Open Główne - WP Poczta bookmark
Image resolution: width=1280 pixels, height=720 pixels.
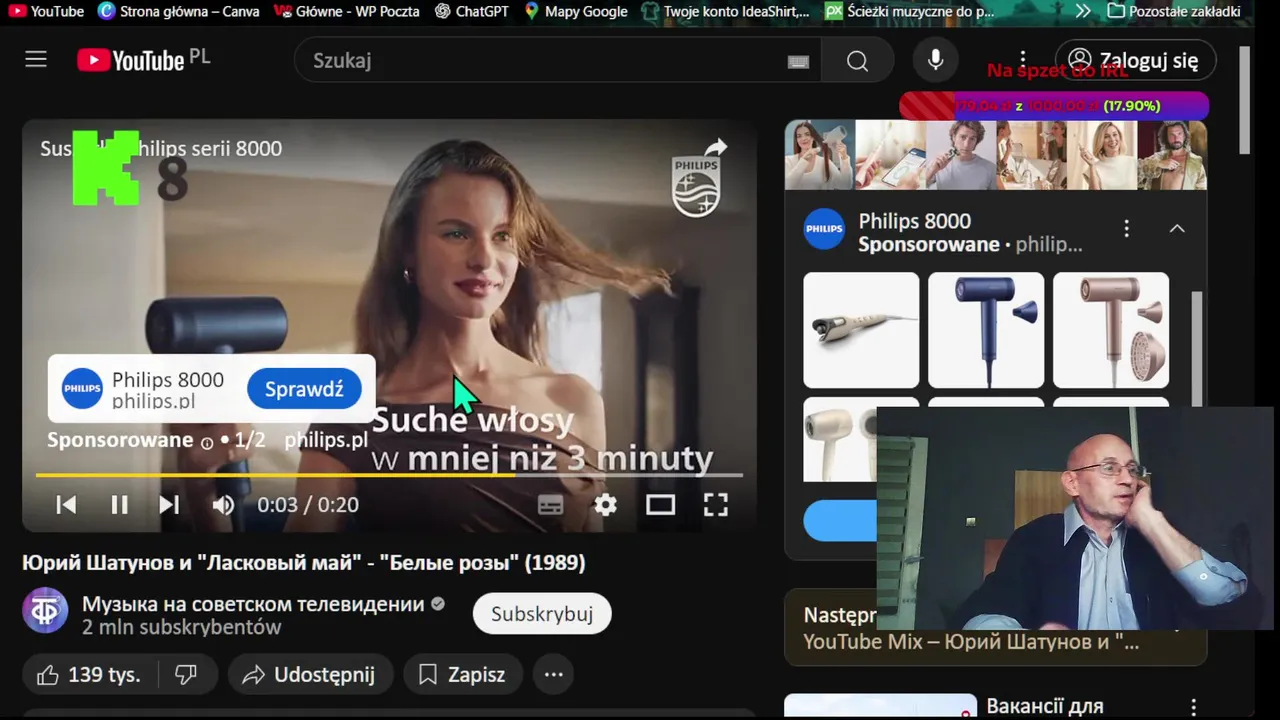(346, 11)
